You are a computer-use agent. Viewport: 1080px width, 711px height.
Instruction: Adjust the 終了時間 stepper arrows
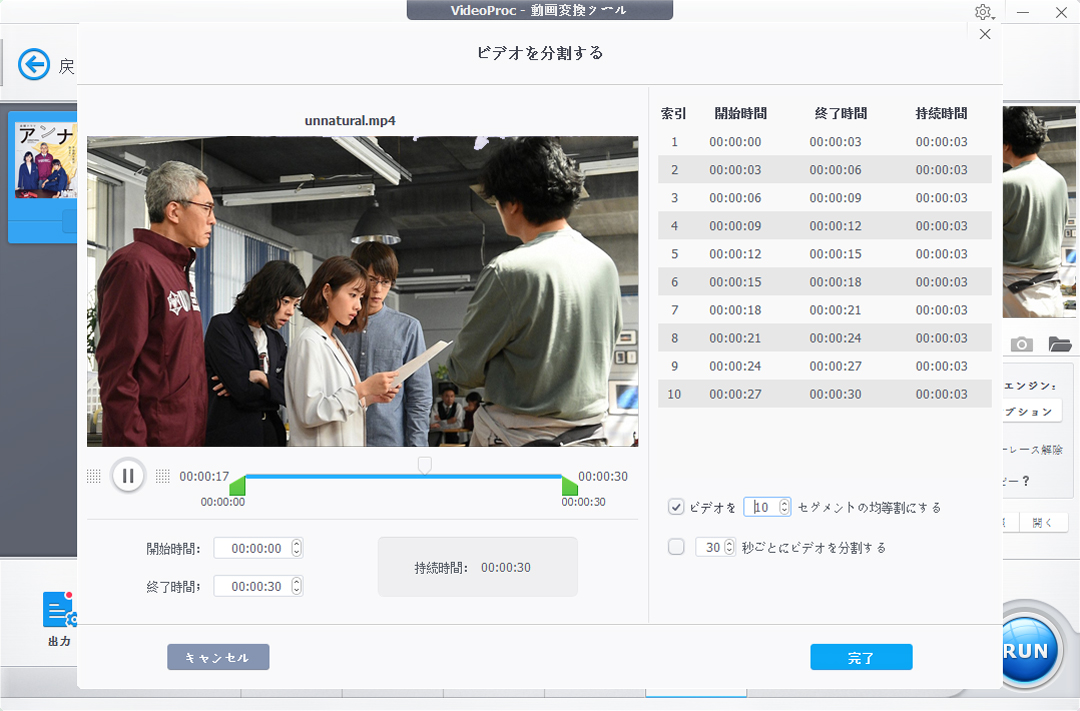pyautogui.click(x=297, y=586)
